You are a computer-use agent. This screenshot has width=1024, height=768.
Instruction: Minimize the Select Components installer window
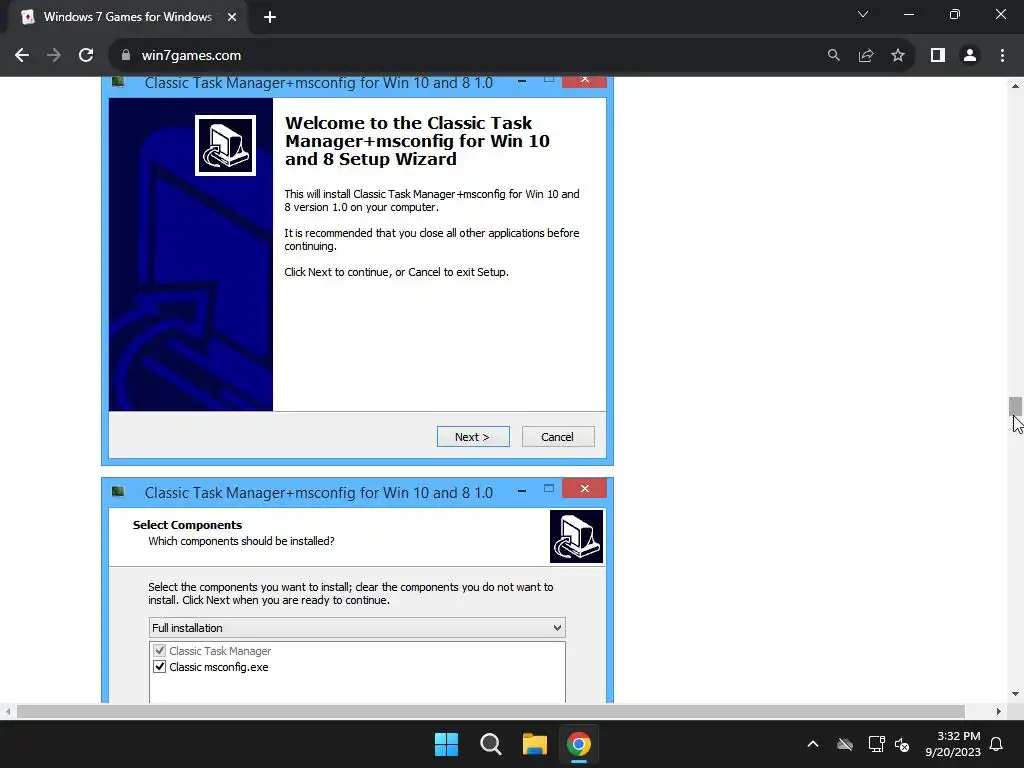click(x=522, y=490)
